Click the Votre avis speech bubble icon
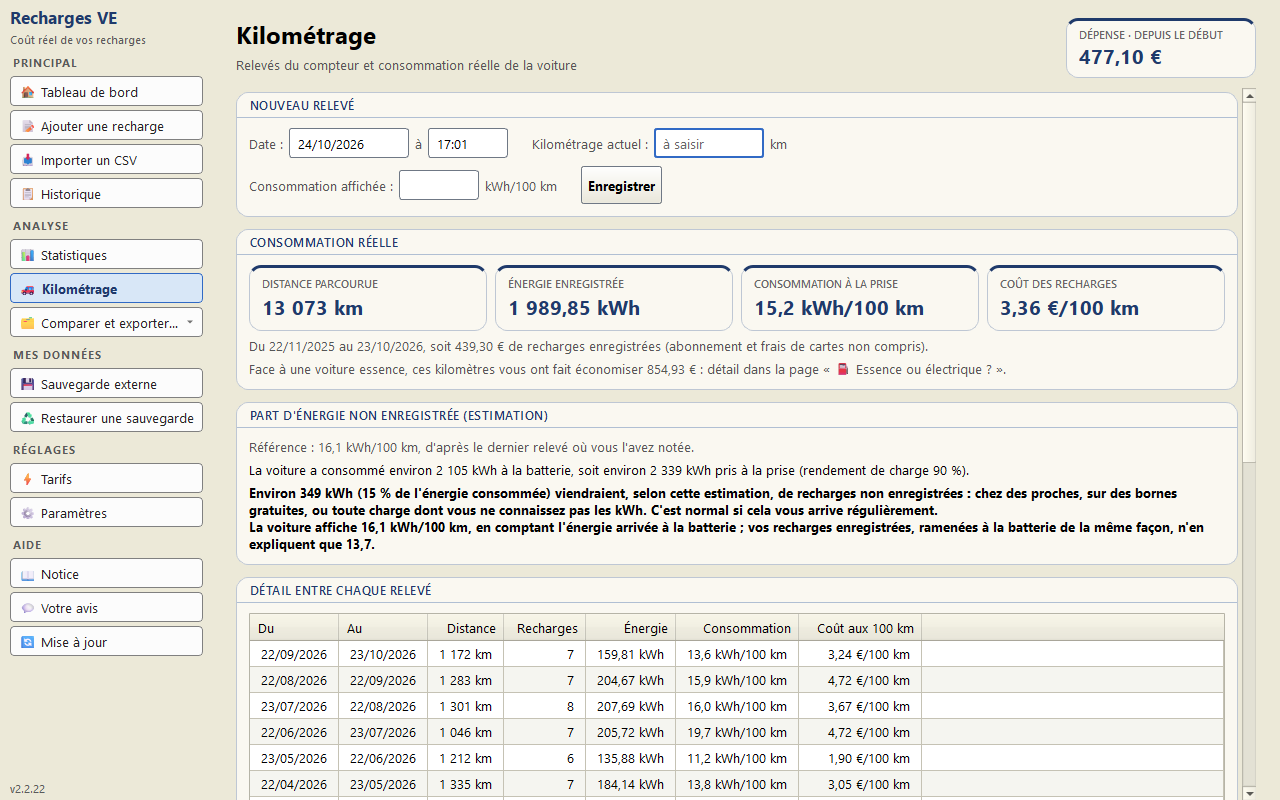1280x800 pixels. tap(28, 608)
